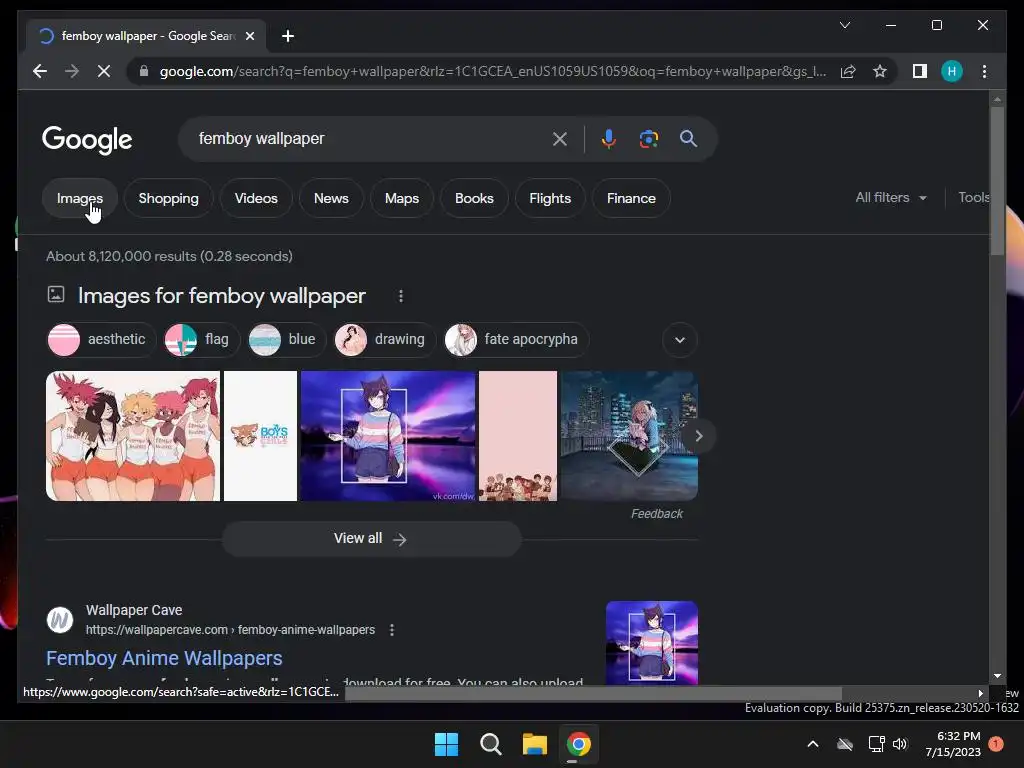Open Windows taskbar search
The height and width of the screenshot is (768, 1024).
click(x=490, y=744)
